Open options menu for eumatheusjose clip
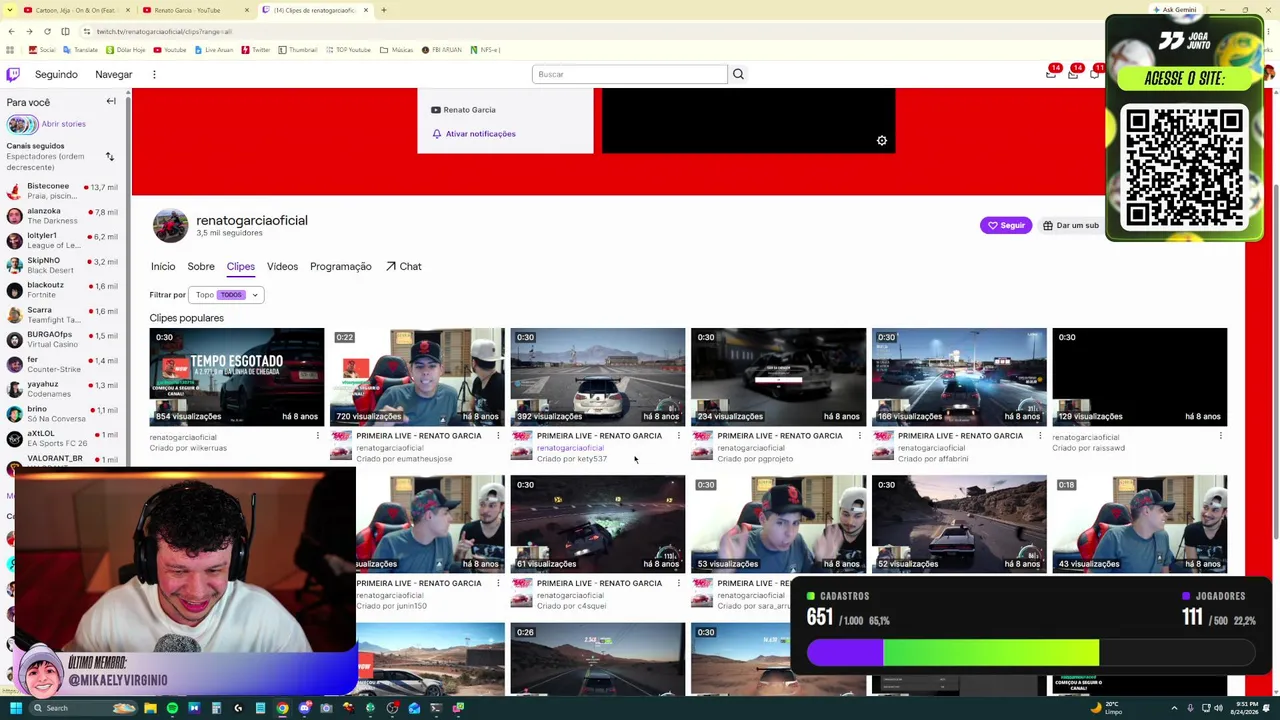 click(498, 437)
